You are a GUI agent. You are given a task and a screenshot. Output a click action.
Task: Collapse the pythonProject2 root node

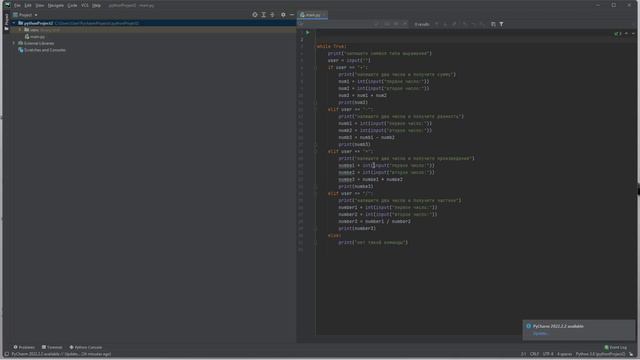pos(14,23)
